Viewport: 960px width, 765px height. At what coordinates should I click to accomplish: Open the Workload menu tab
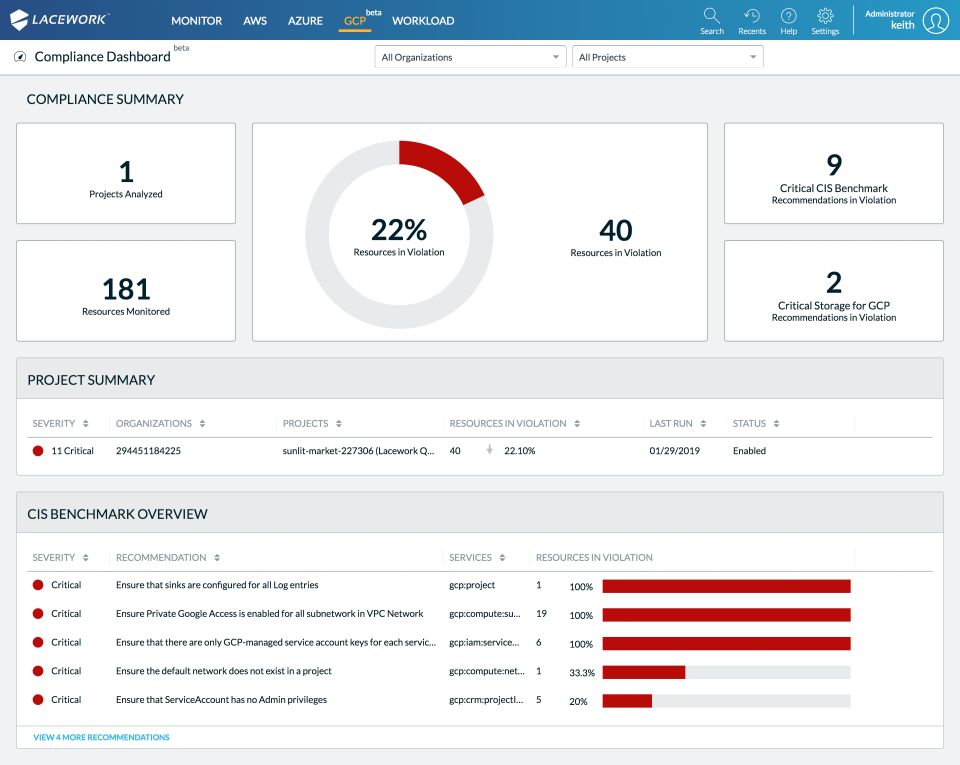point(423,20)
